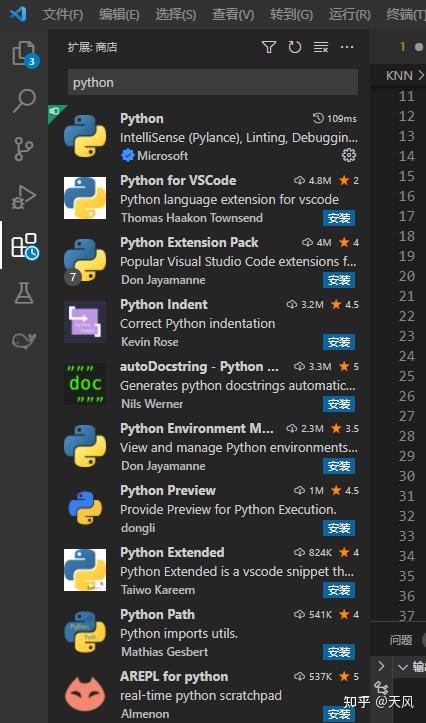Viewport: 426px width, 723px height.
Task: Install autoDocstring extension
Action: coord(339,404)
